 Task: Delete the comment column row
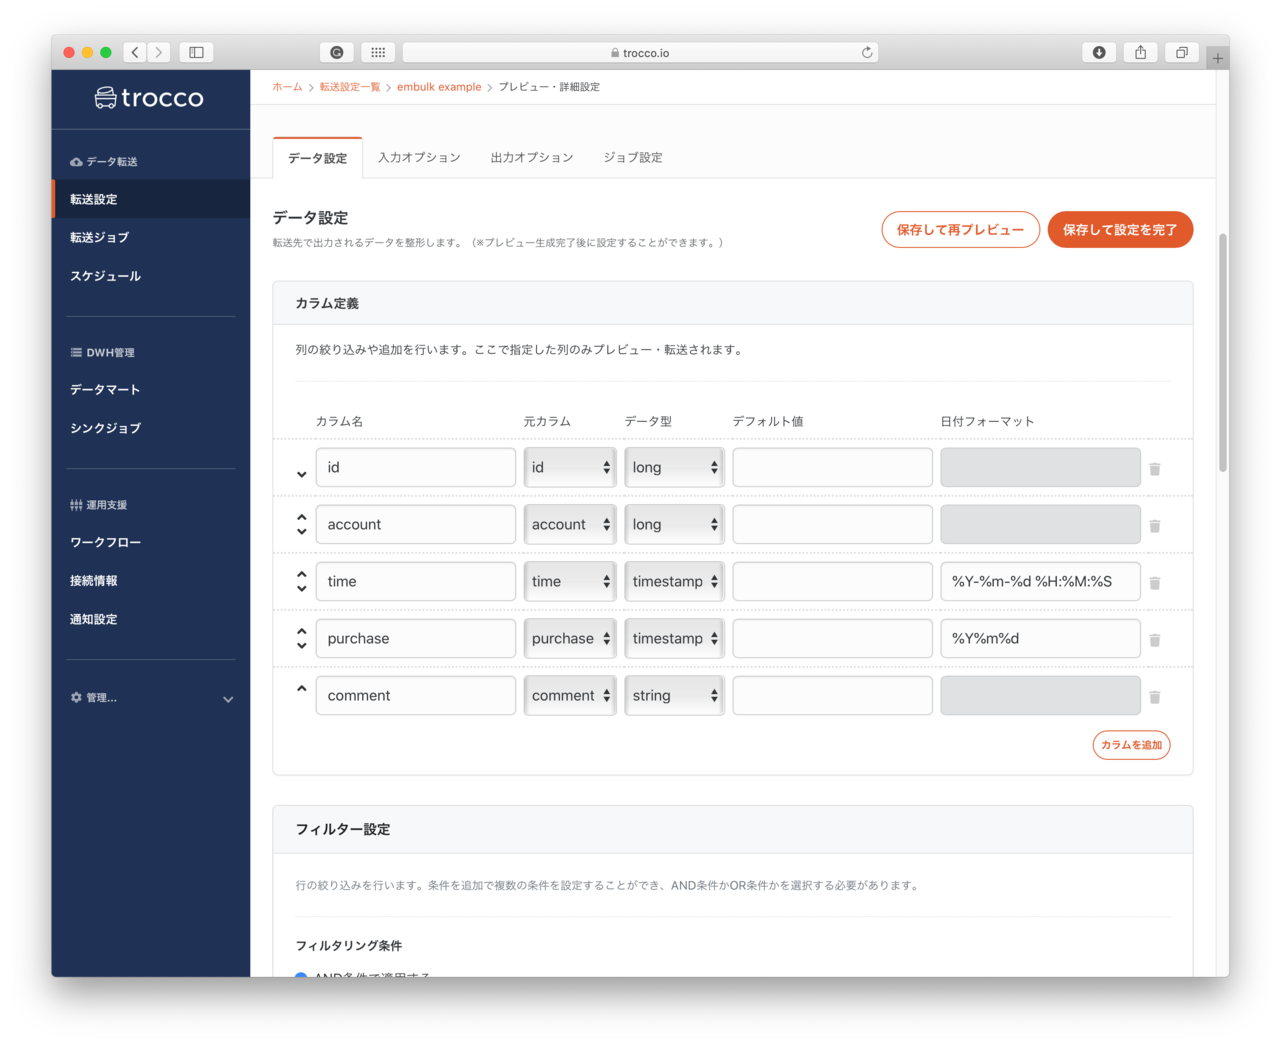1155,697
